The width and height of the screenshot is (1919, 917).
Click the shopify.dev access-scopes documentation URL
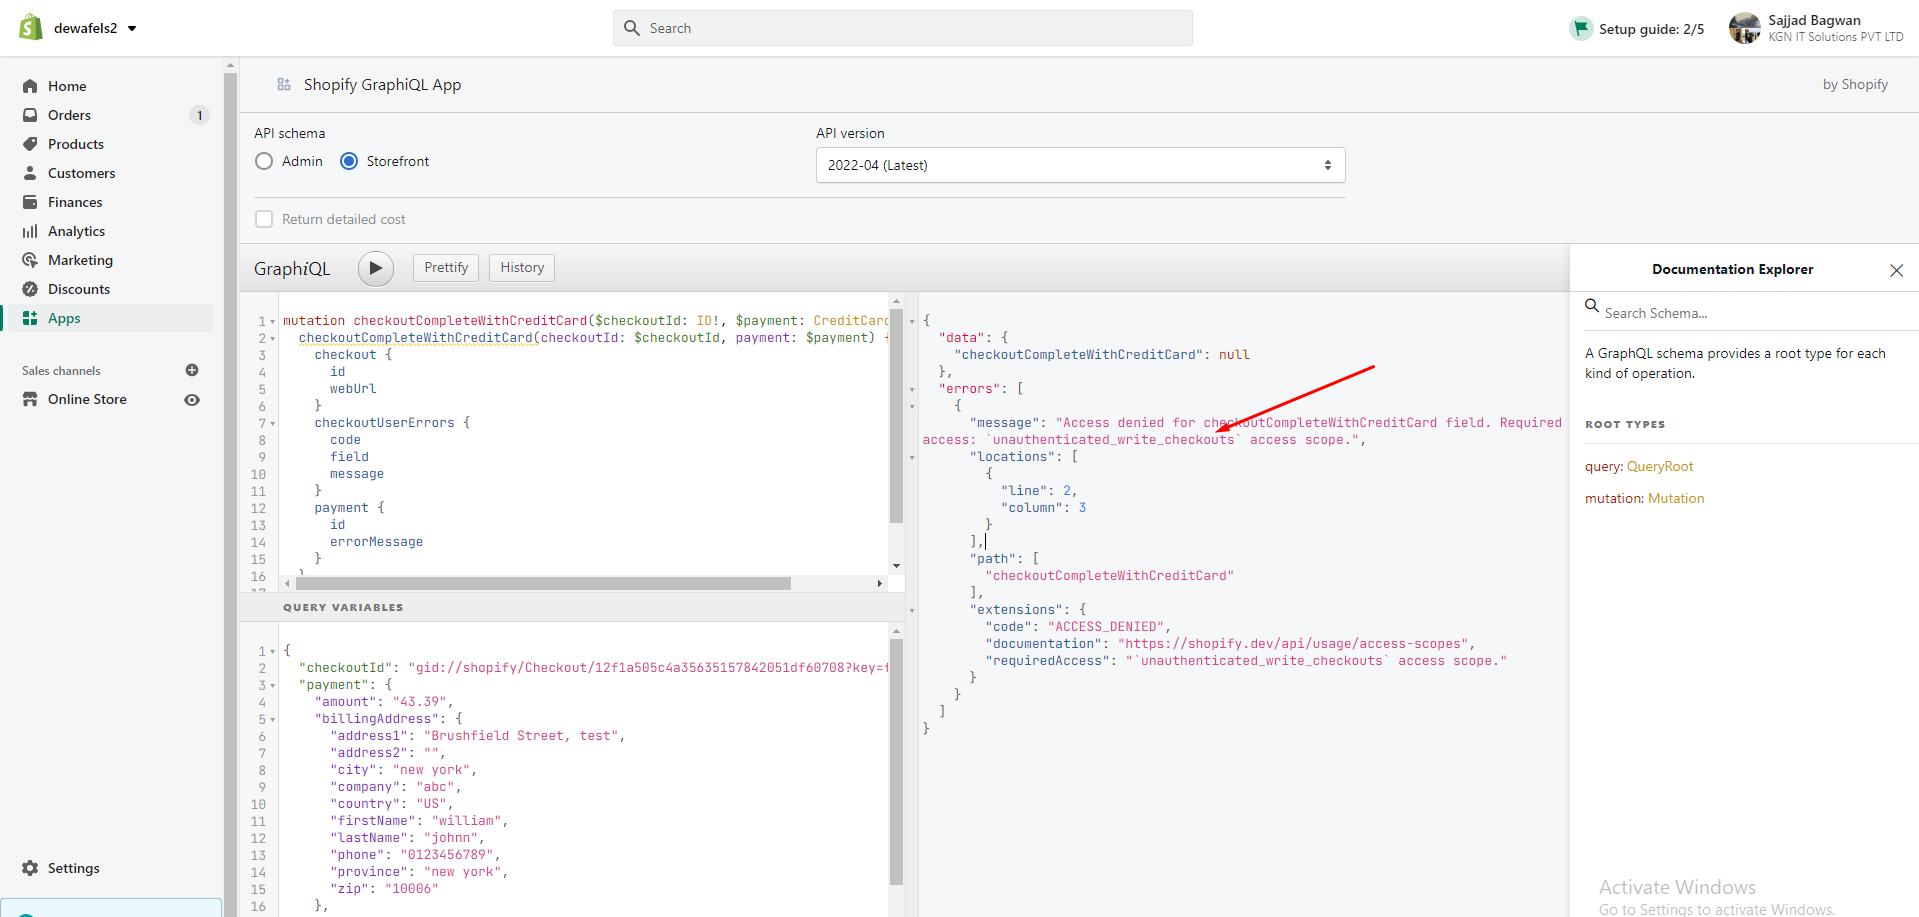coord(1293,644)
